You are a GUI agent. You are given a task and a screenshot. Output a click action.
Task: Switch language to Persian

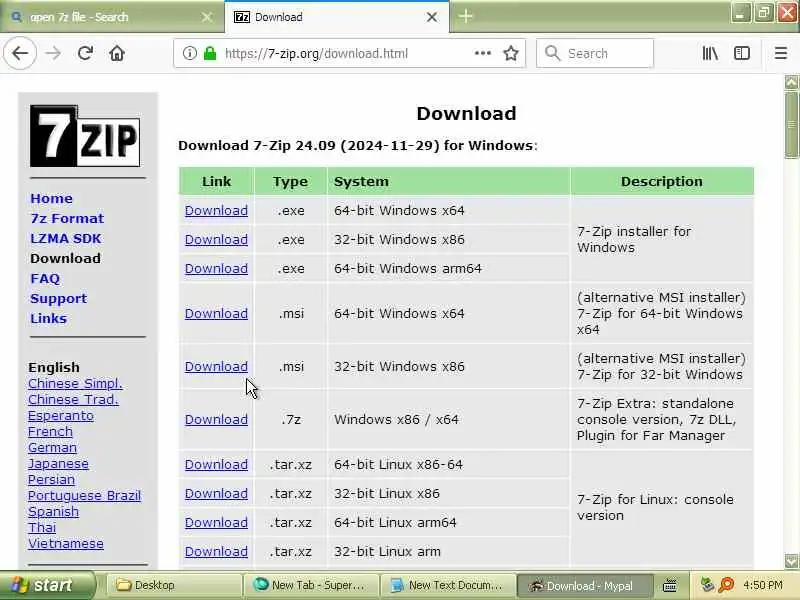(x=51, y=480)
